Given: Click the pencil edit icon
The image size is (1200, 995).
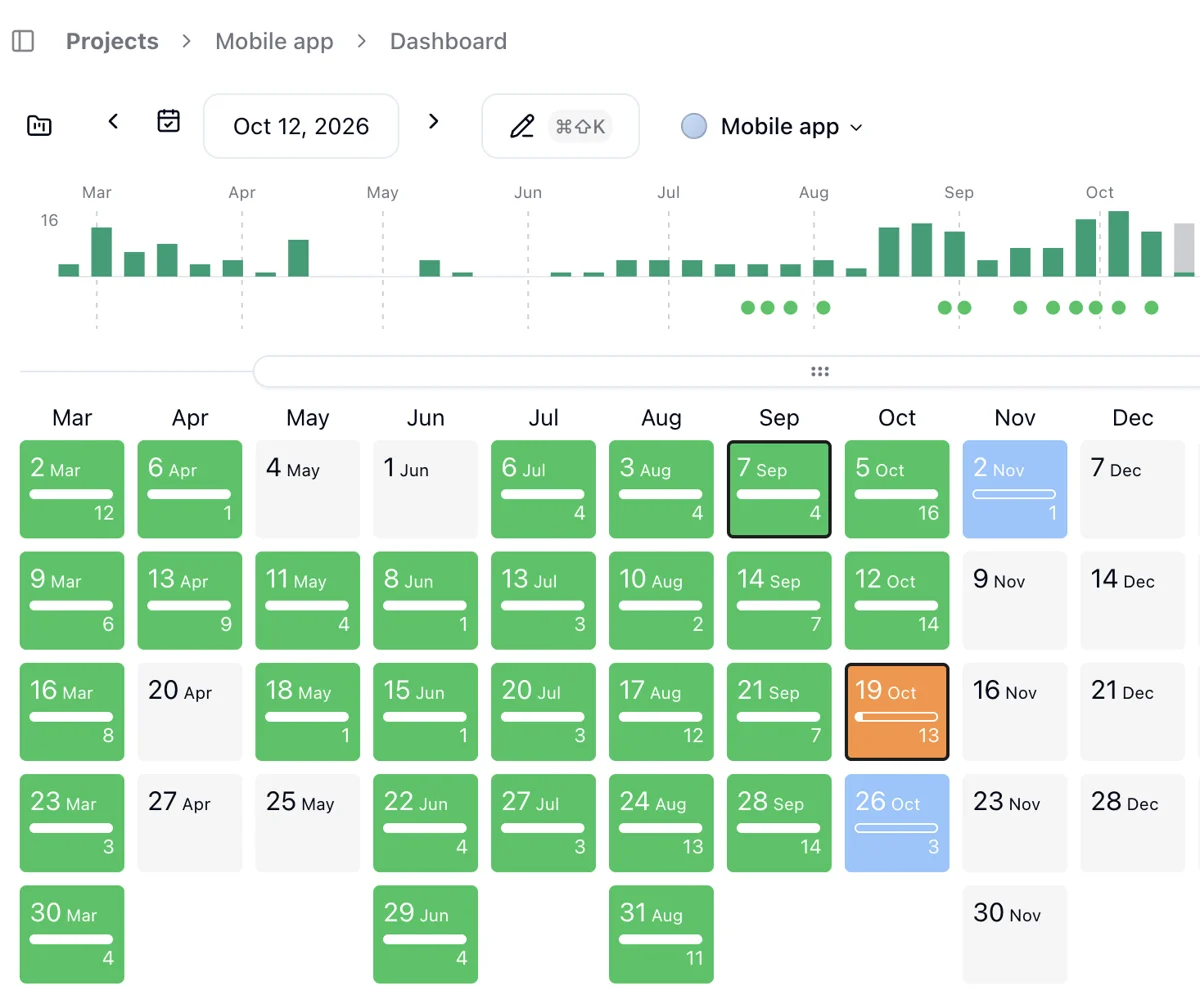Looking at the screenshot, I should click(x=522, y=126).
